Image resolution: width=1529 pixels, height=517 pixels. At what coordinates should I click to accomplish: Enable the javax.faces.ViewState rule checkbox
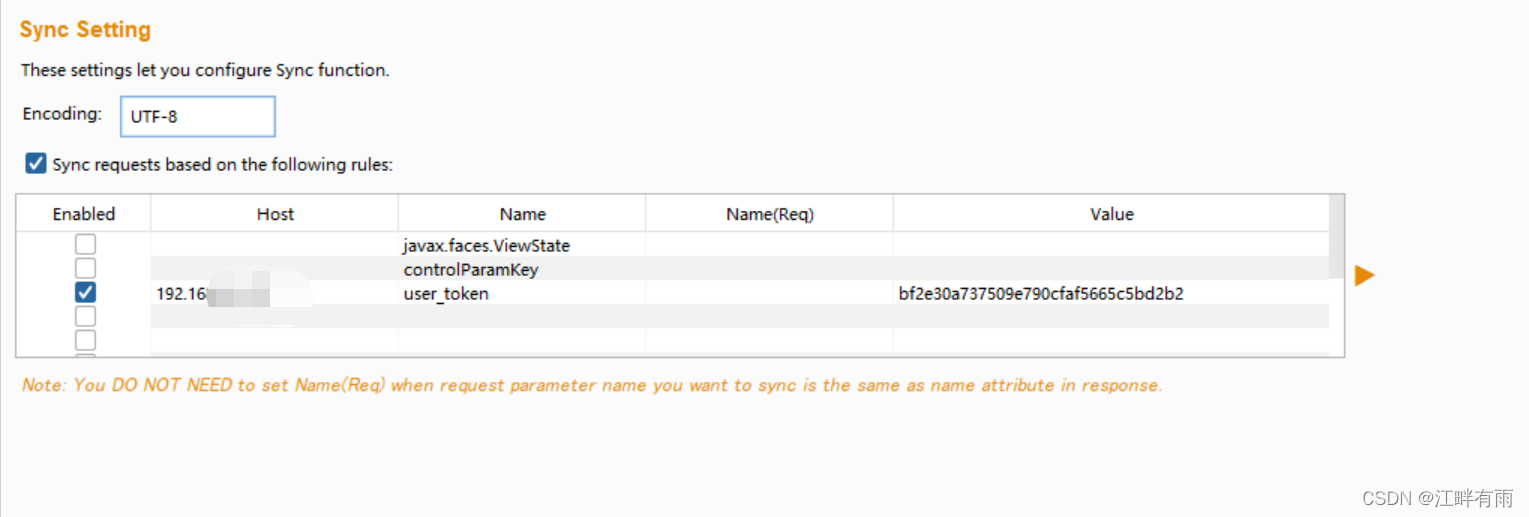pos(86,244)
